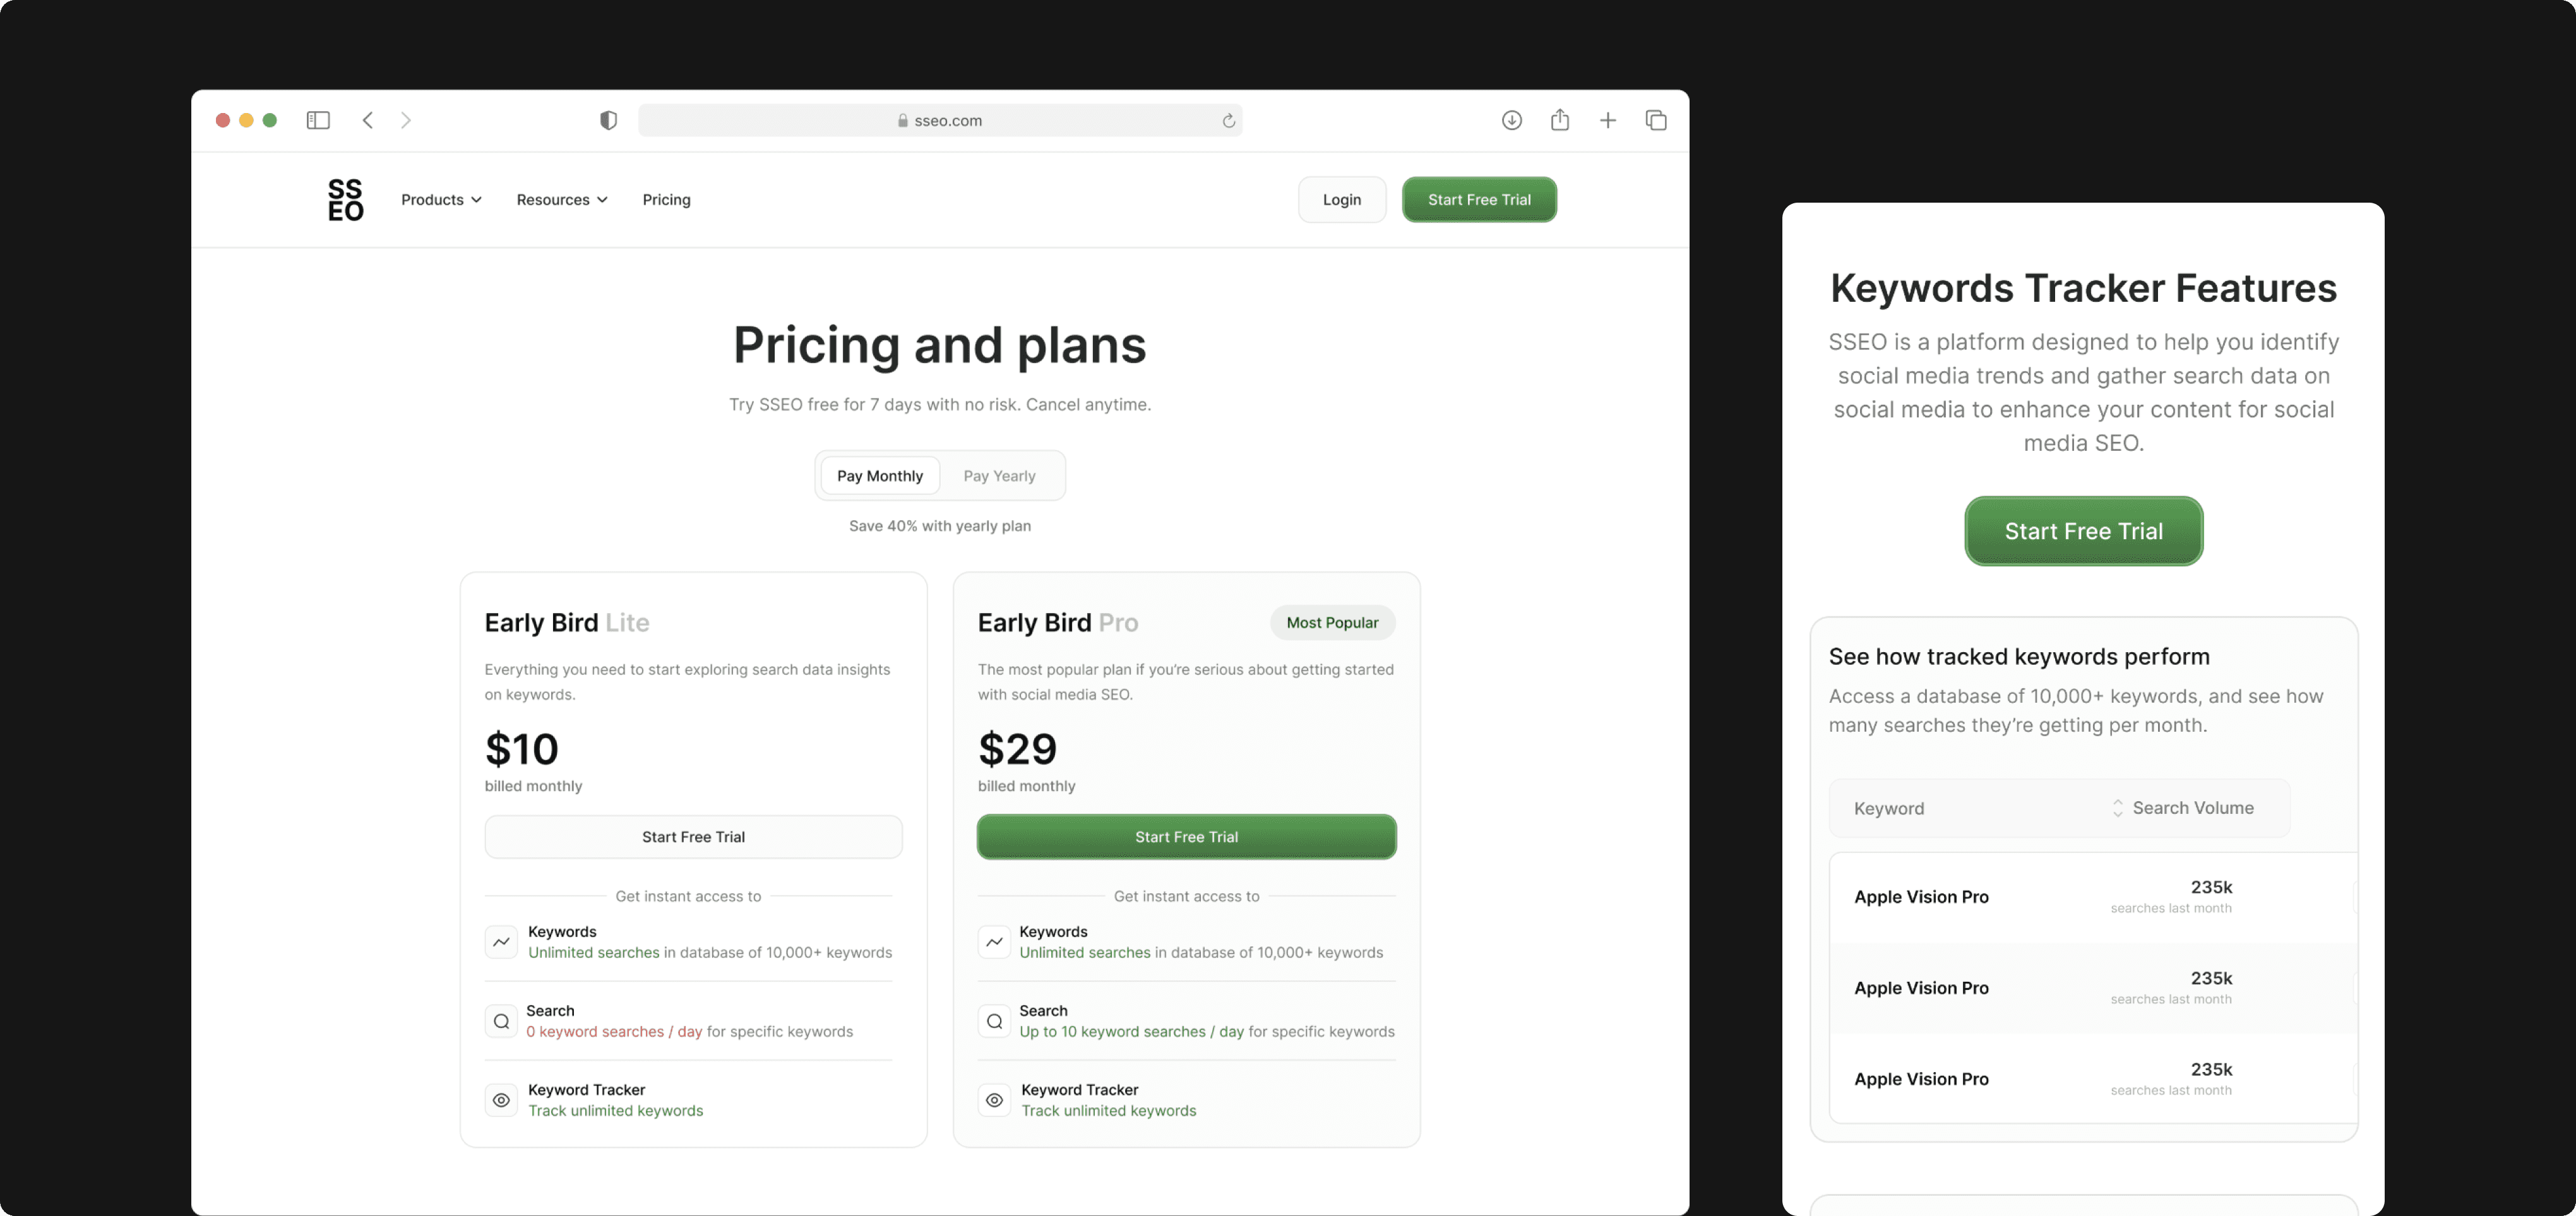
Task: Open the downloads icon in toolbar
Action: coord(1511,120)
